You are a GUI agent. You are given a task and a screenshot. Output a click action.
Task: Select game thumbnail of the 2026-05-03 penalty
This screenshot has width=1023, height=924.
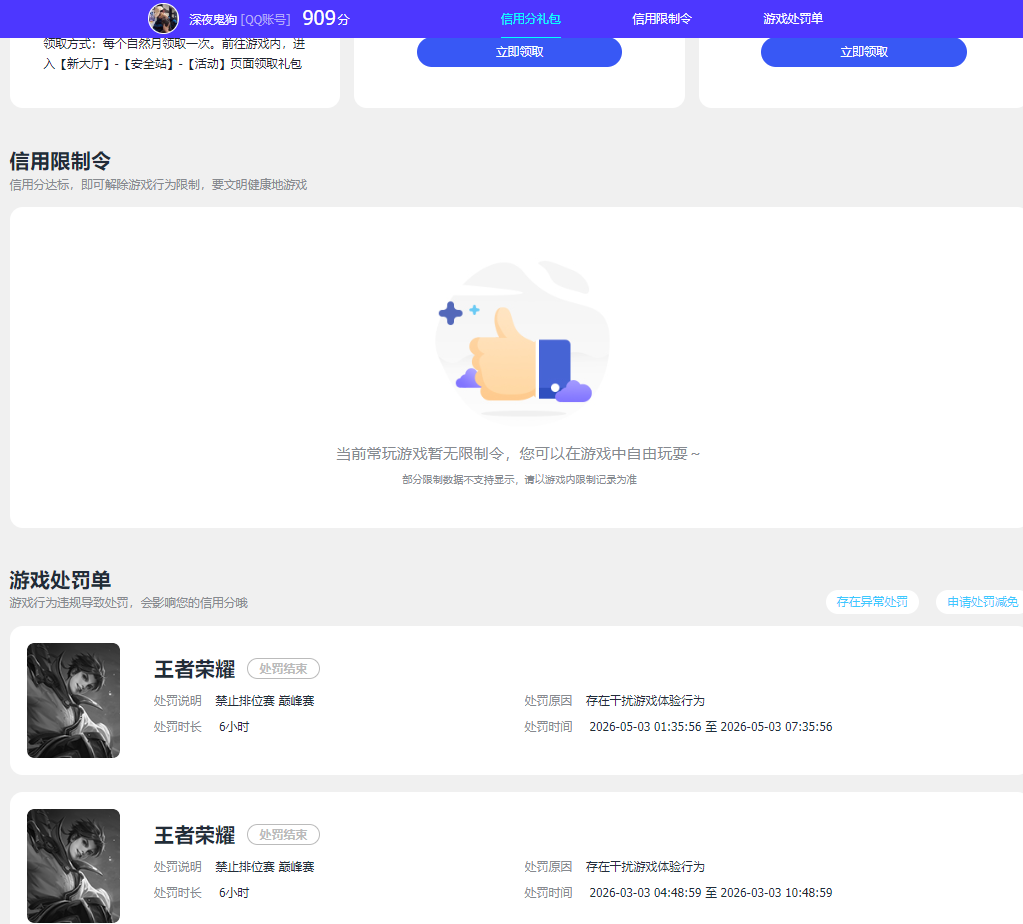(73, 700)
